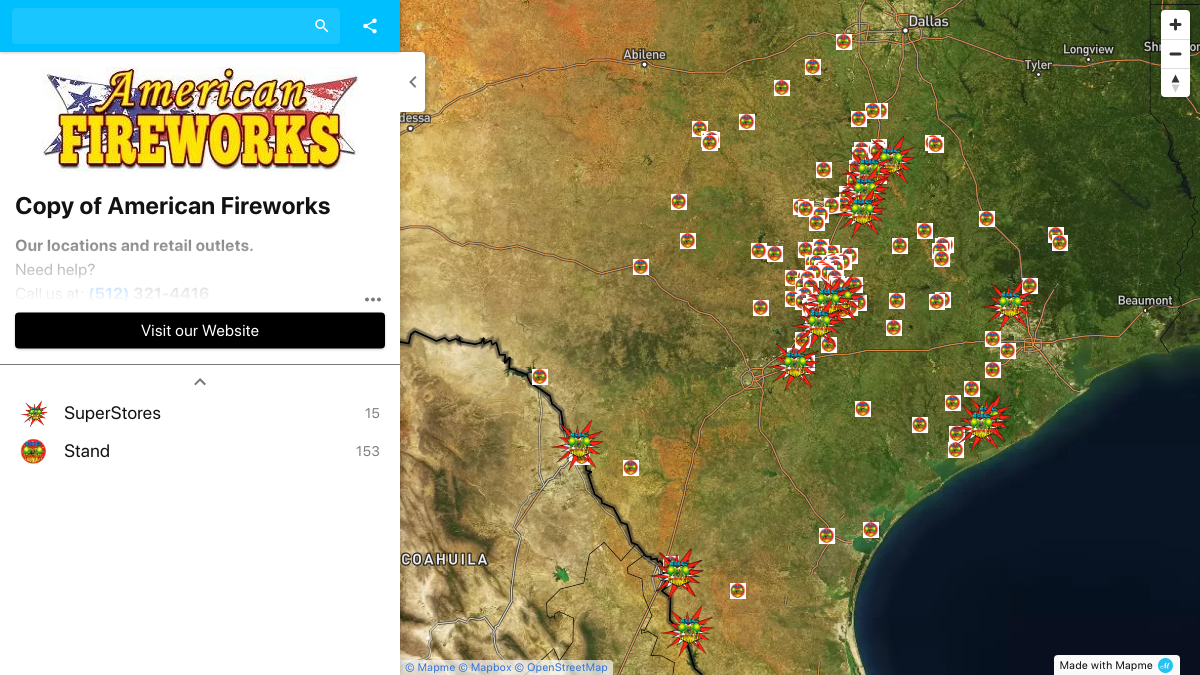Click the Mapme logo in the badge
The image size is (1200, 675).
[1166, 665]
